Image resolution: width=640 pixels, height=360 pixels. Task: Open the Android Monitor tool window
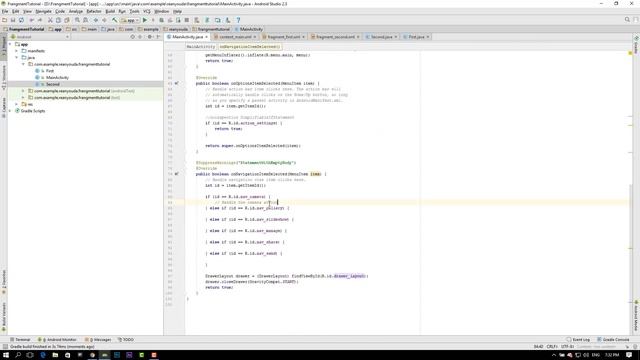point(58,340)
